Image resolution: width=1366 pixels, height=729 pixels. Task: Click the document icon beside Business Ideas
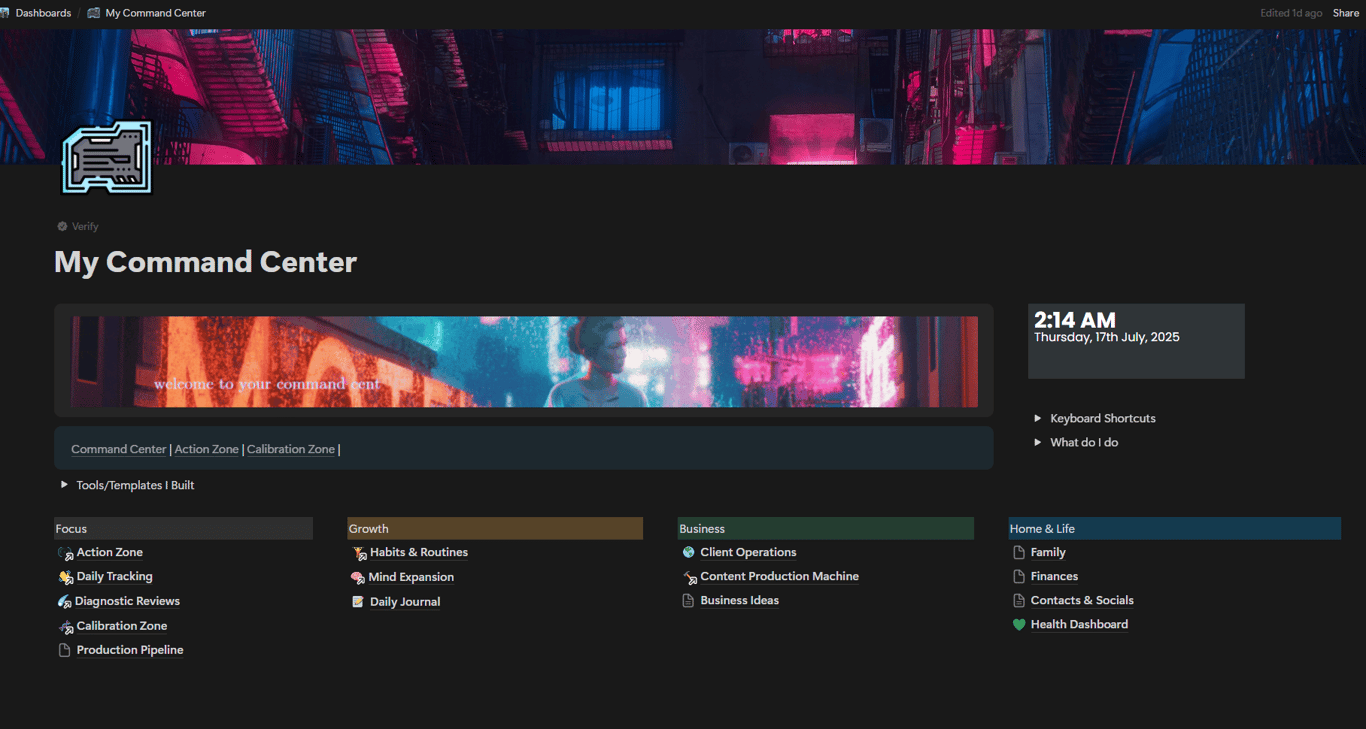[x=687, y=600]
